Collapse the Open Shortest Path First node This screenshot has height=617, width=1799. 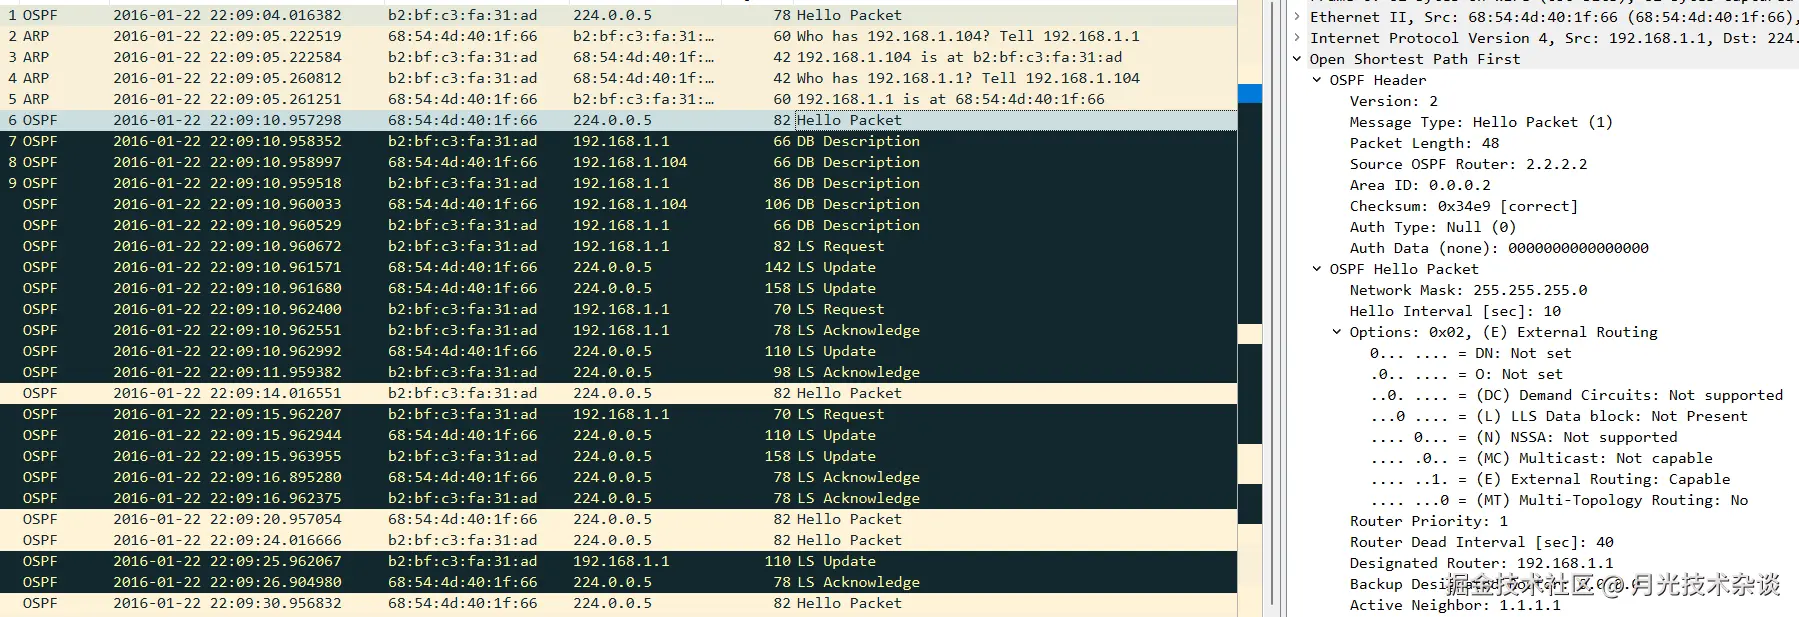click(1297, 59)
